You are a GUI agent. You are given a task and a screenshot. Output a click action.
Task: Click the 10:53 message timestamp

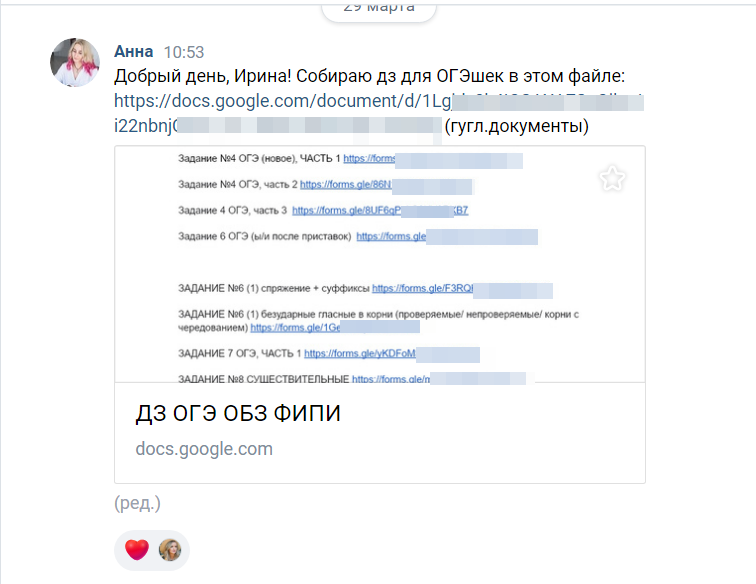point(183,52)
